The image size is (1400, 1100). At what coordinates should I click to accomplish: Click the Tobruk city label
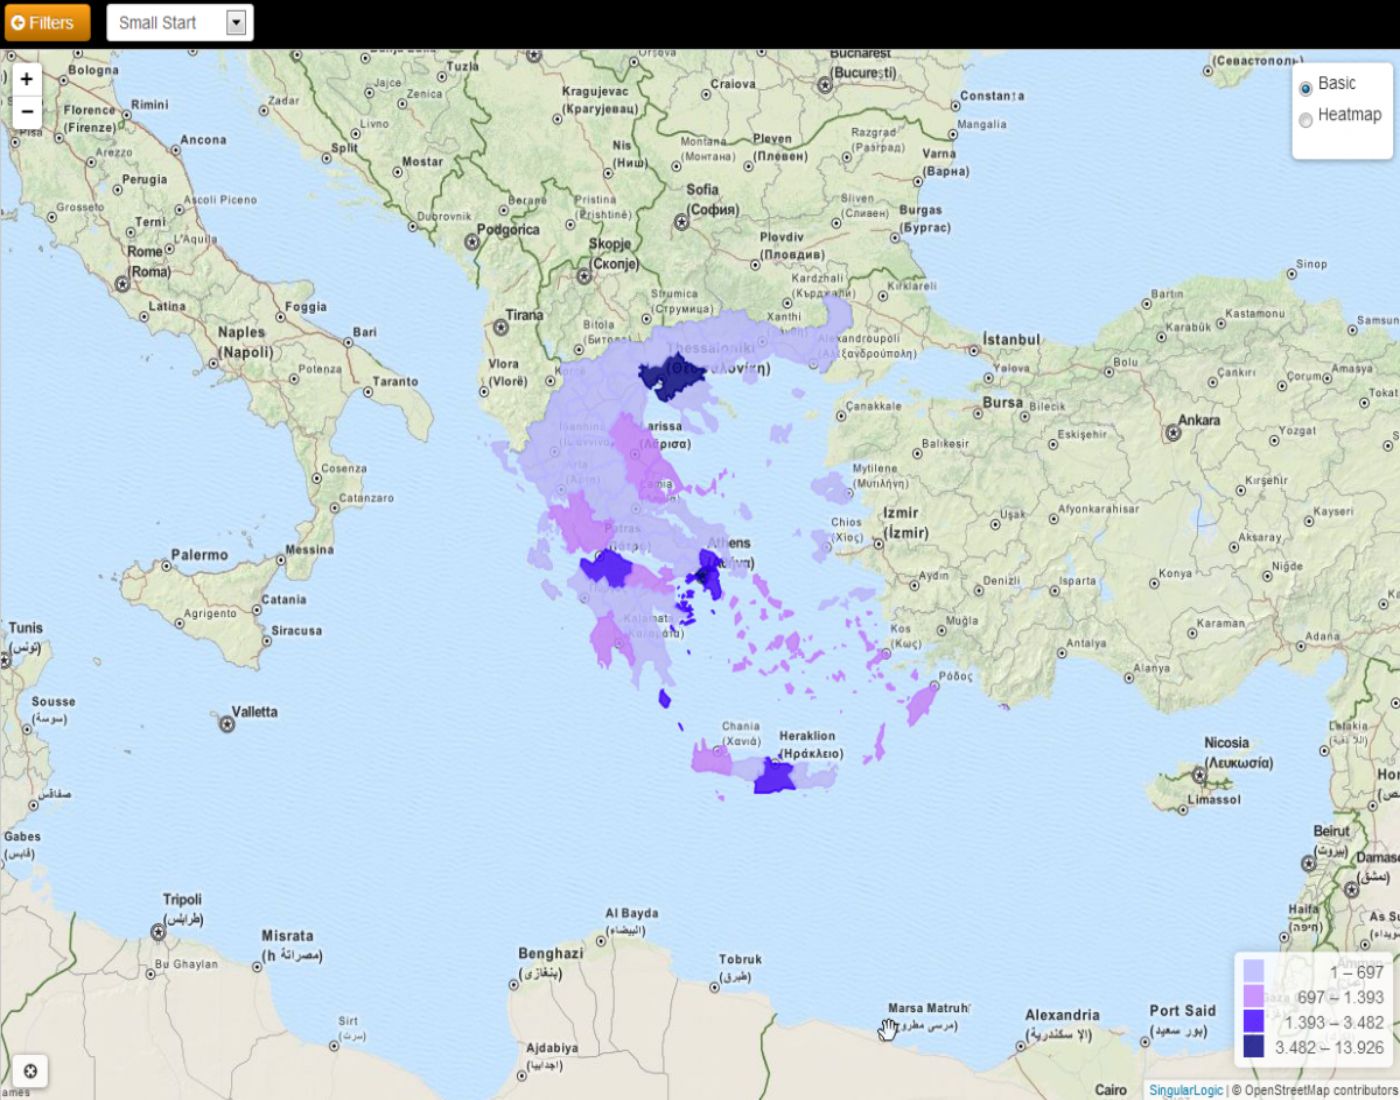(x=740, y=967)
